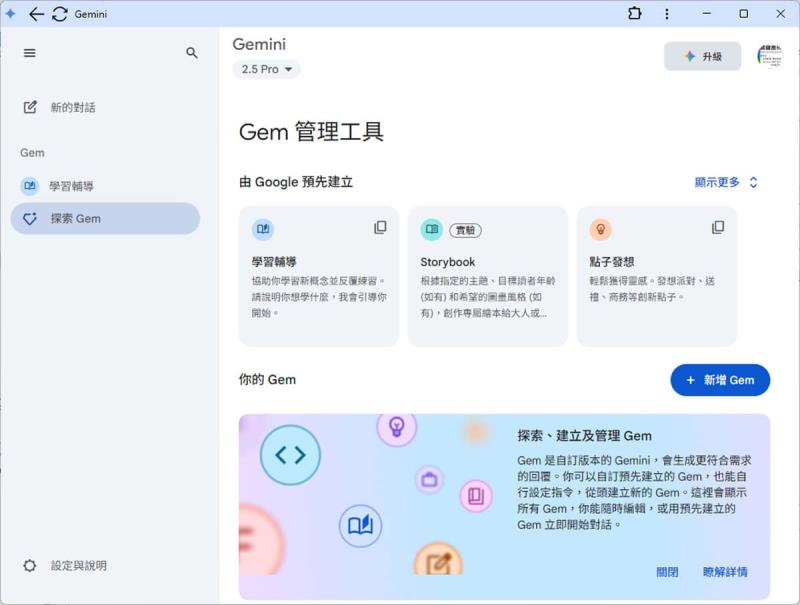The height and width of the screenshot is (605, 800).
Task: Select 探索 Gem in sidebar
Action: [x=105, y=218]
